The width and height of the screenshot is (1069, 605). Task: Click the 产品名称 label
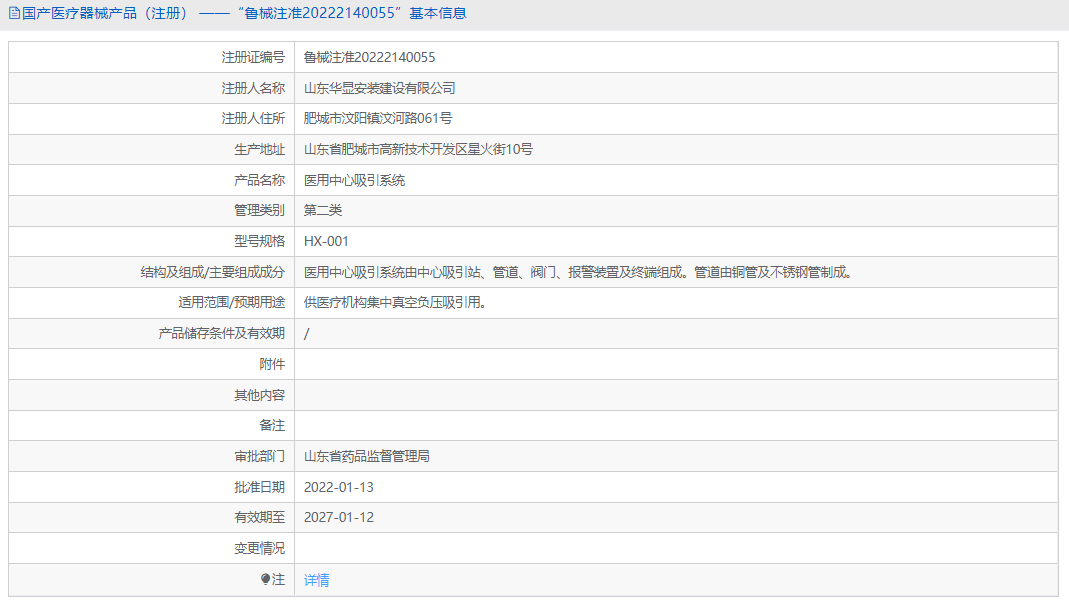(x=259, y=180)
